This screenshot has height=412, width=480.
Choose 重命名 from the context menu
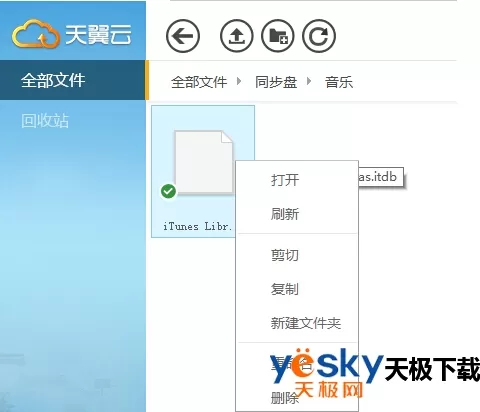click(x=292, y=364)
